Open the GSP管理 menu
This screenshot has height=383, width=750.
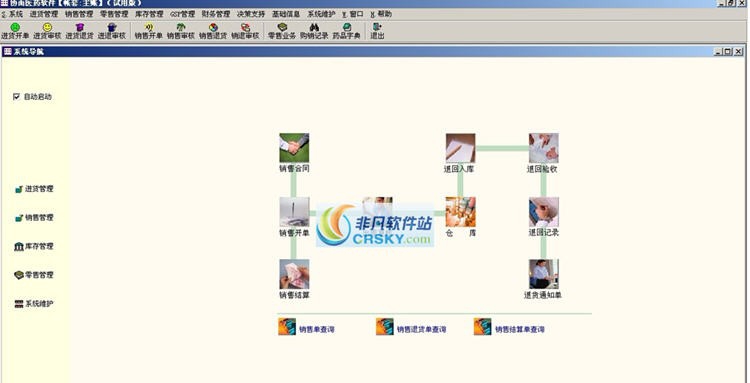[183, 14]
